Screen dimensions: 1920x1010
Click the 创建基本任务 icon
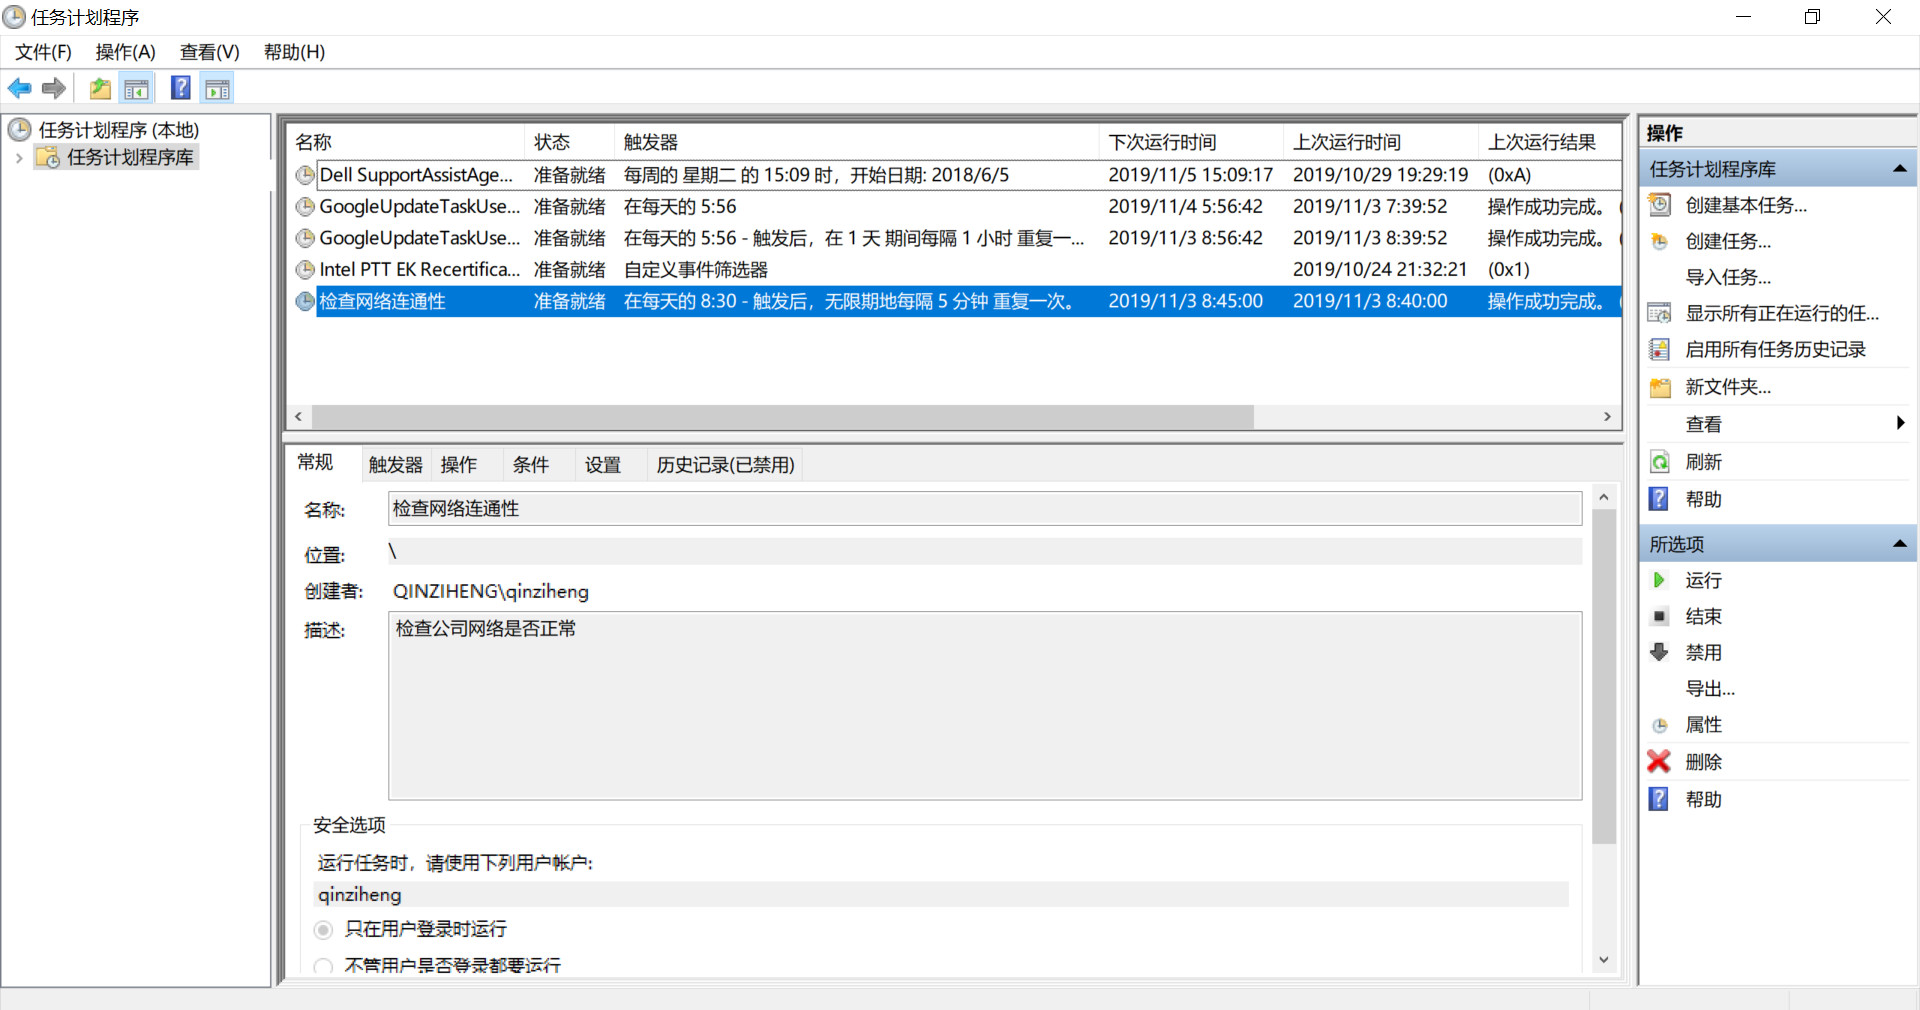[x=1660, y=205]
